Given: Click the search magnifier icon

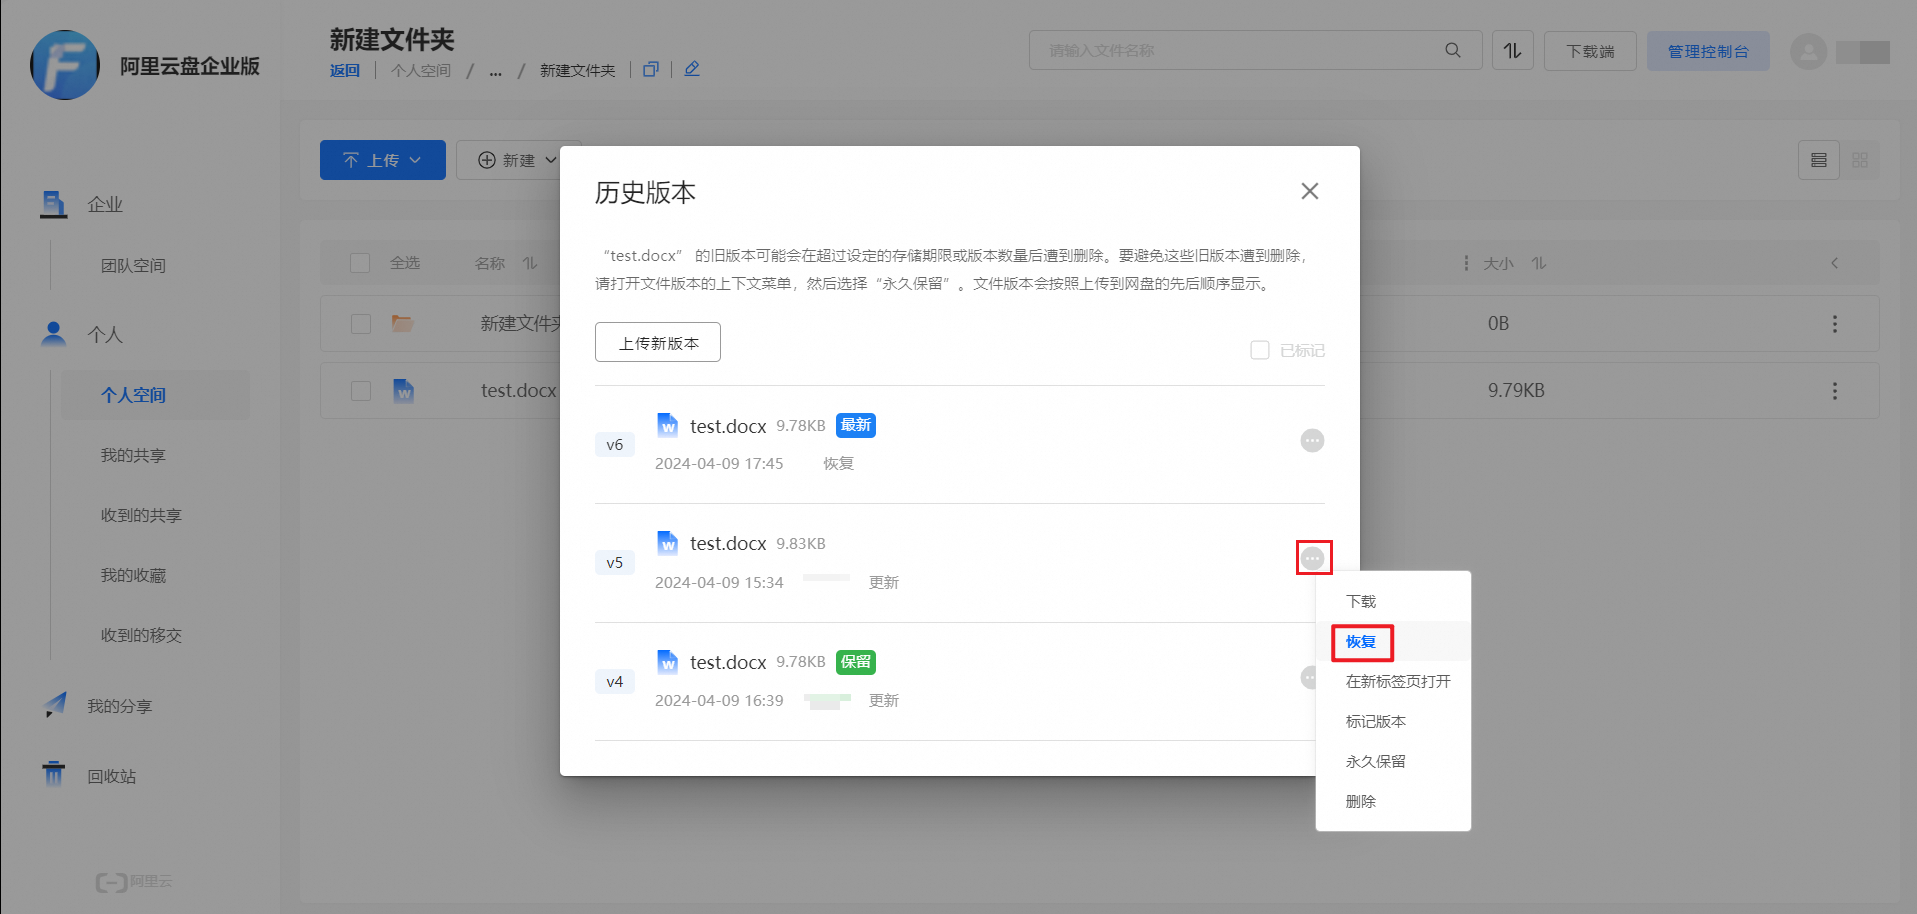Looking at the screenshot, I should (1452, 49).
